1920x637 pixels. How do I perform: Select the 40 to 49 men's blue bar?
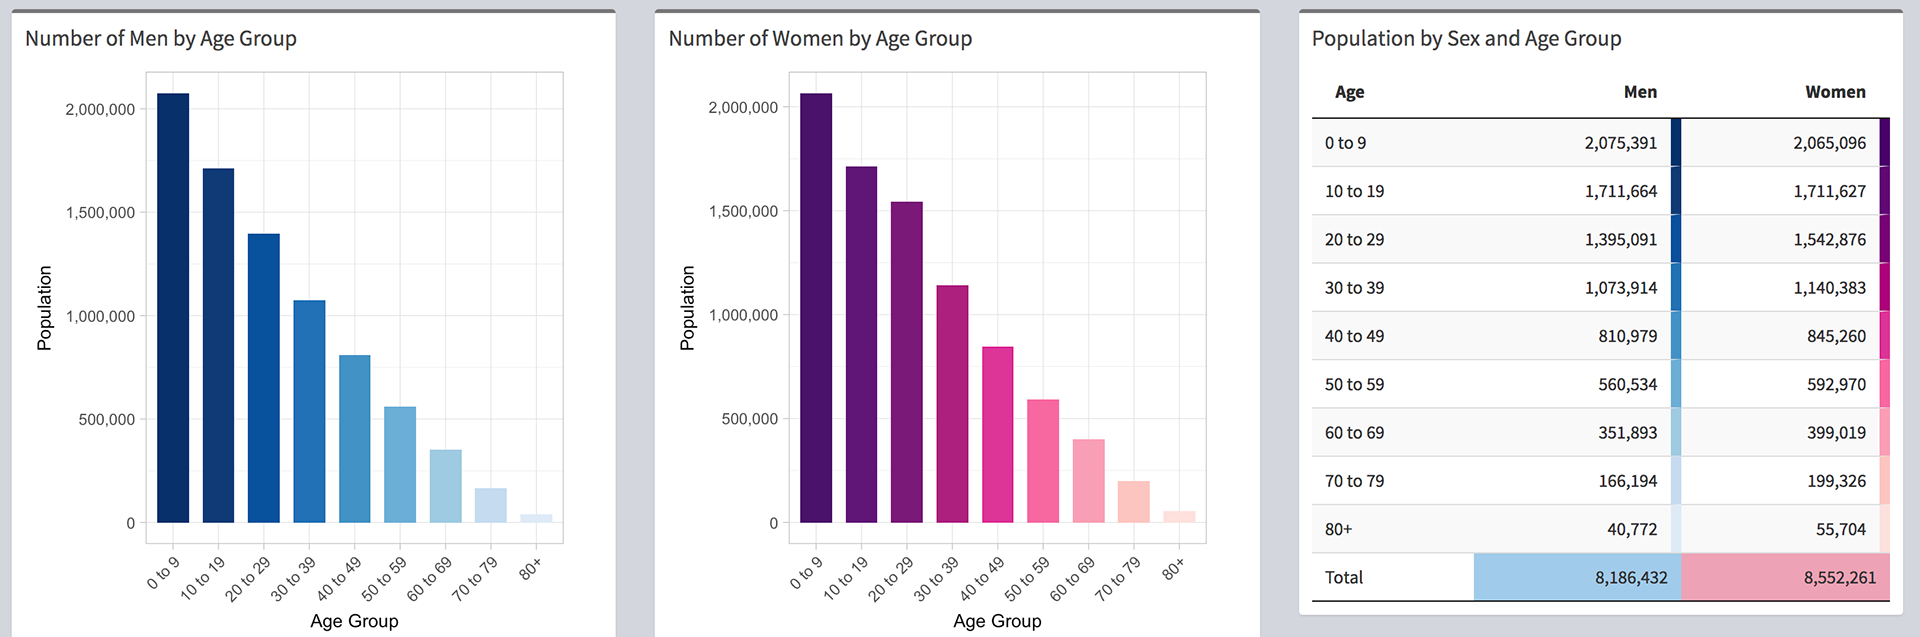[355, 438]
